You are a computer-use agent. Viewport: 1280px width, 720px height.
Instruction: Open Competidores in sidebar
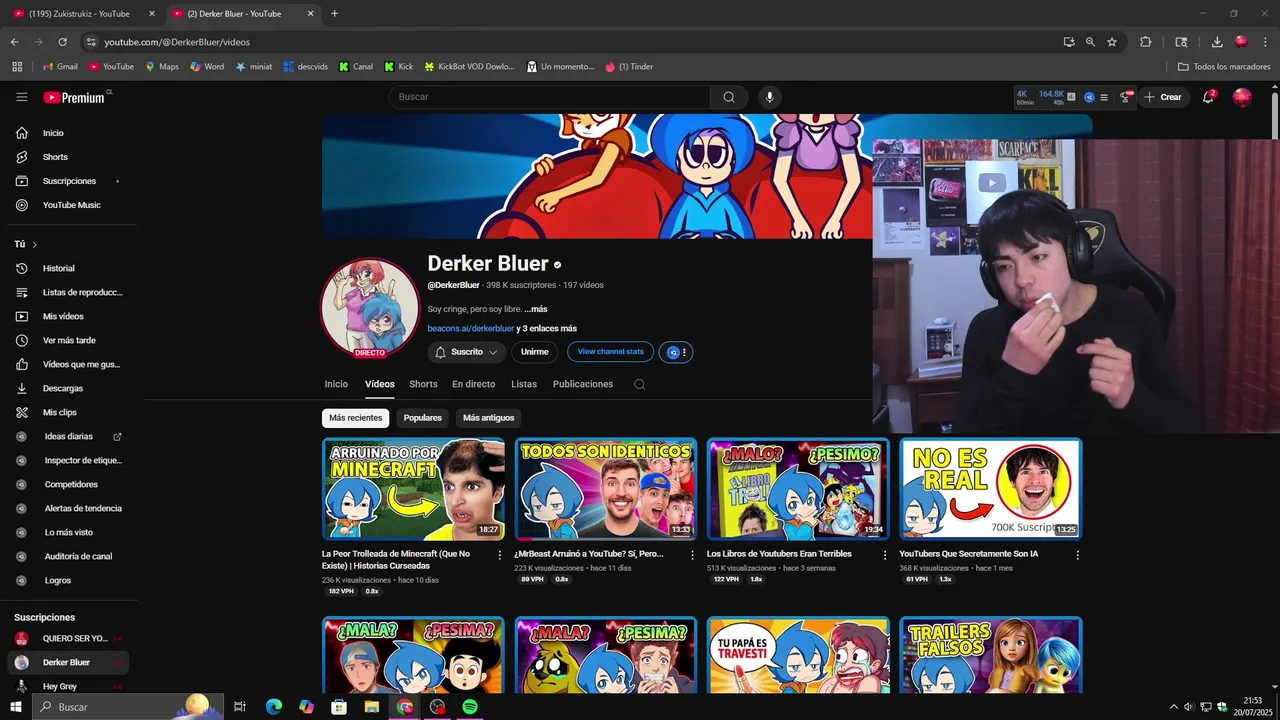point(70,484)
